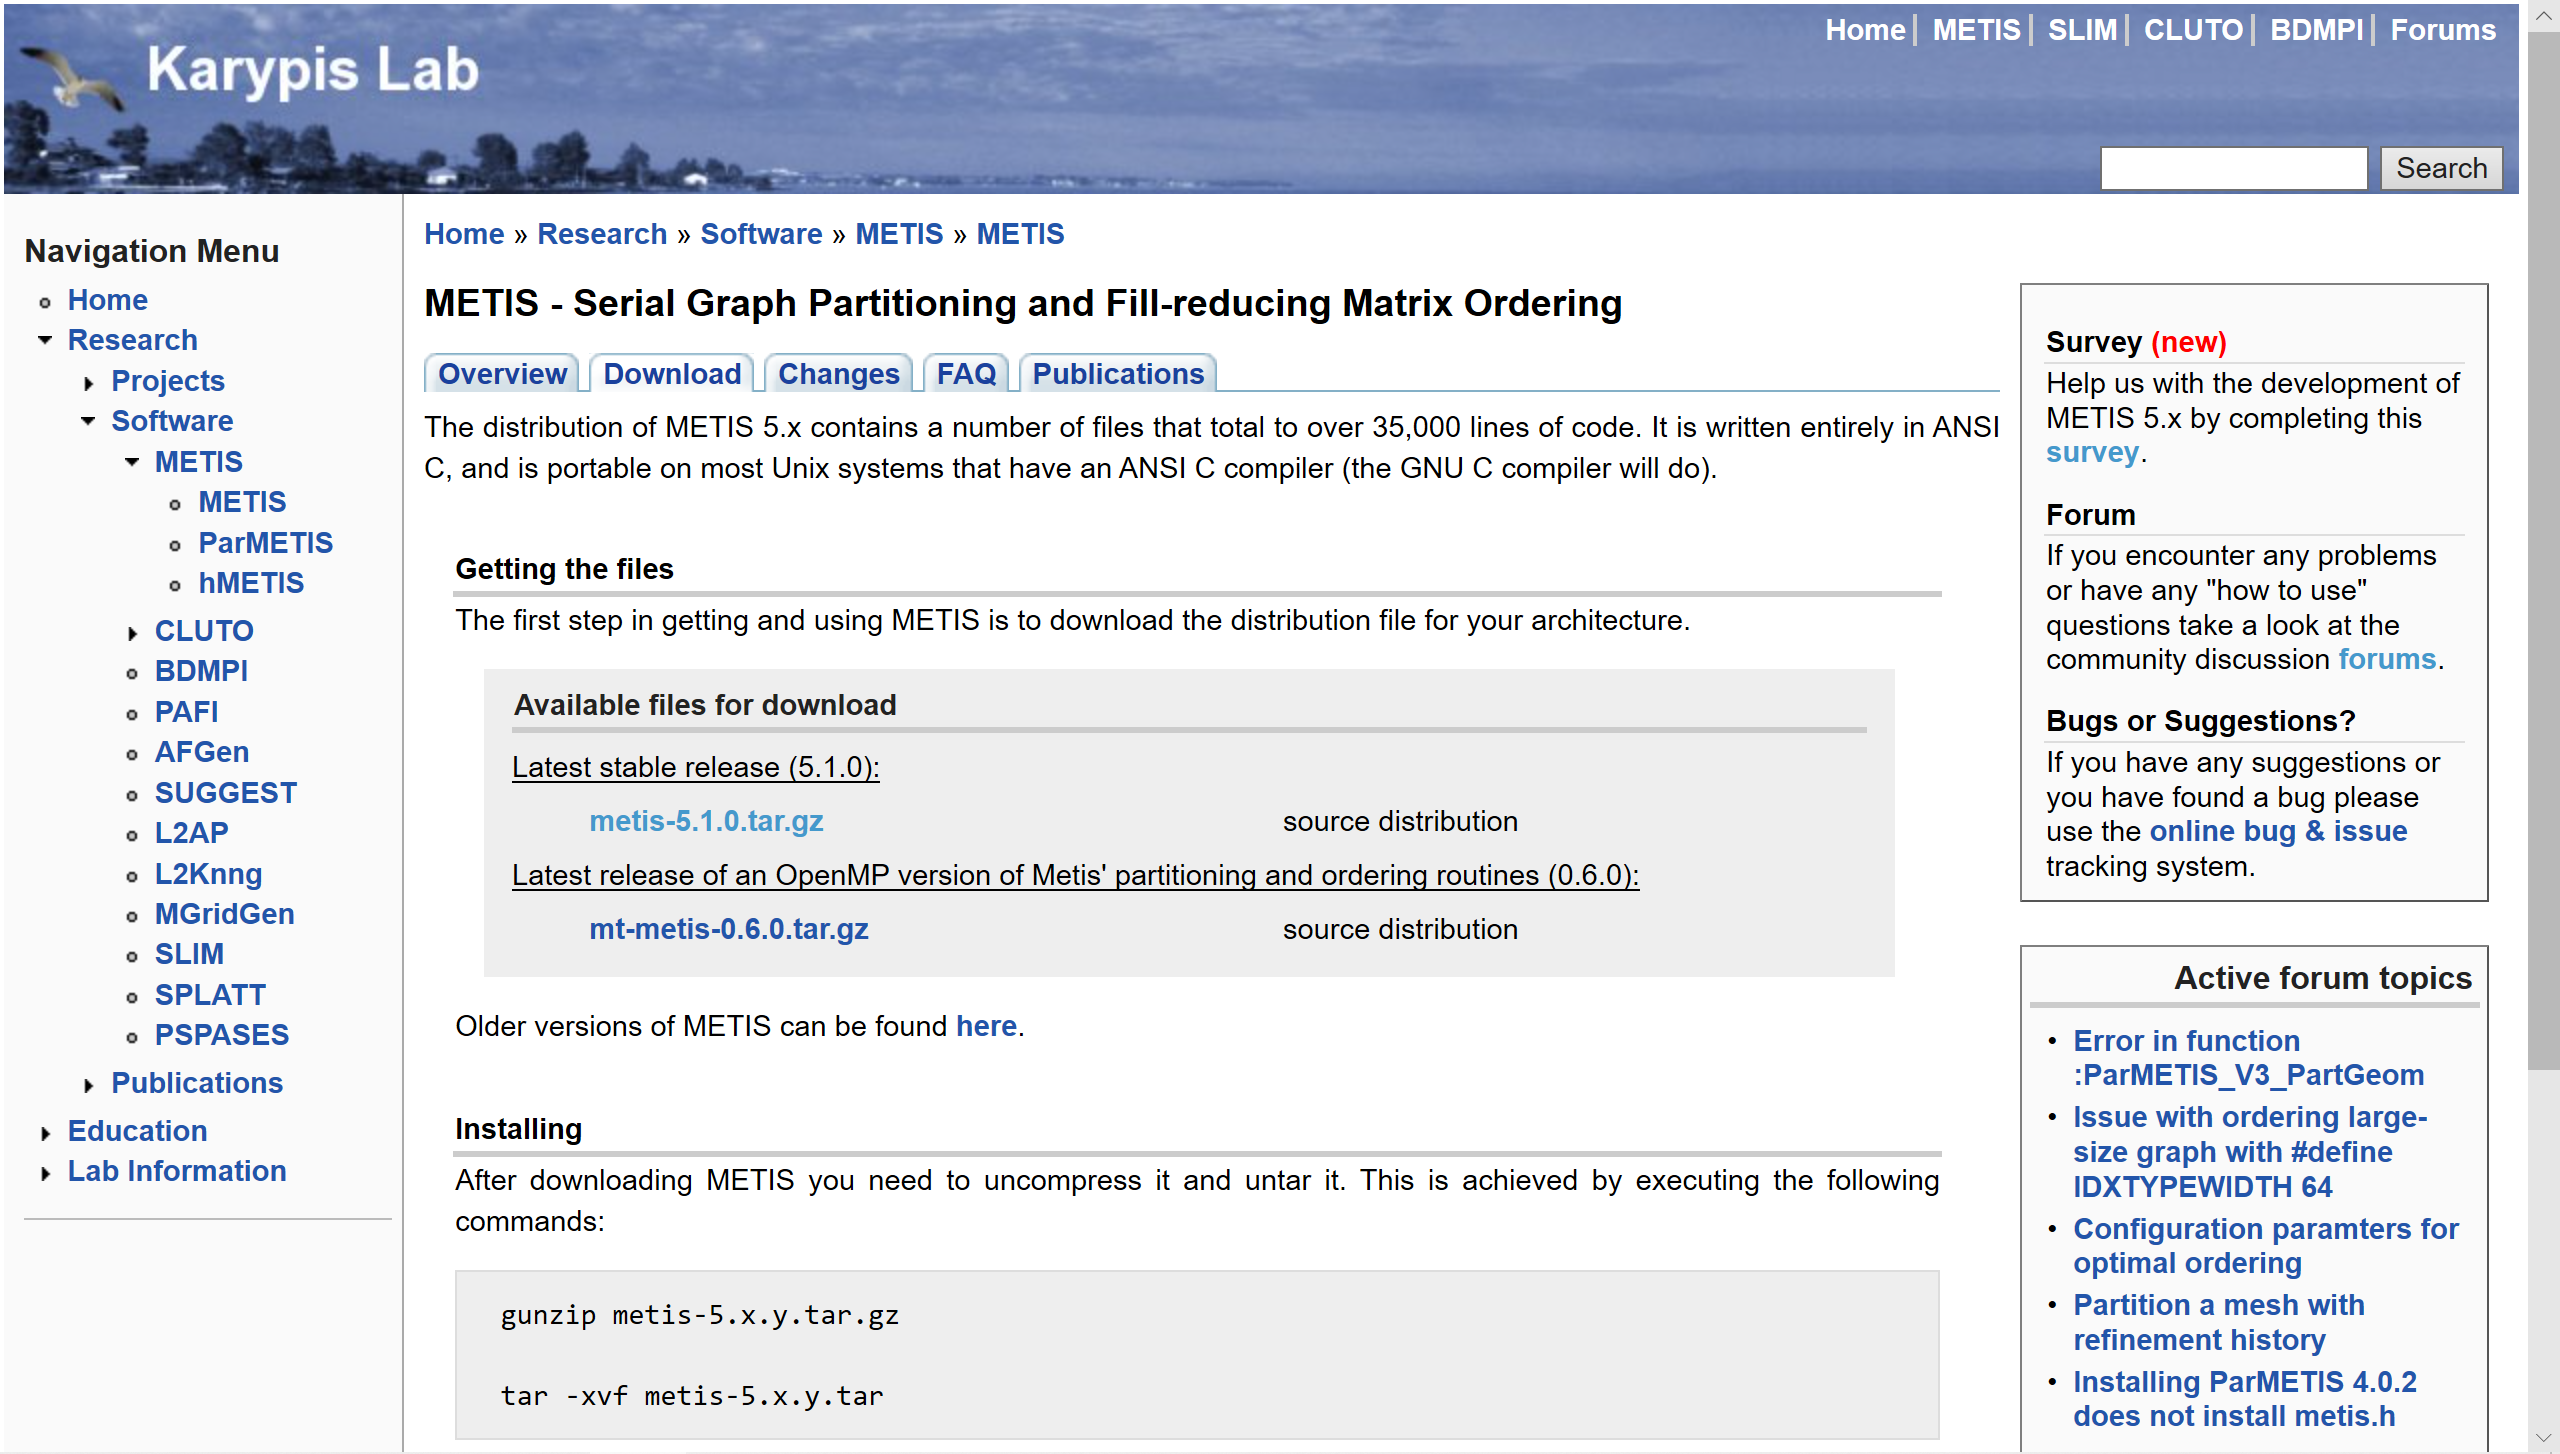
Task: Select the Overview tab
Action: point(502,374)
